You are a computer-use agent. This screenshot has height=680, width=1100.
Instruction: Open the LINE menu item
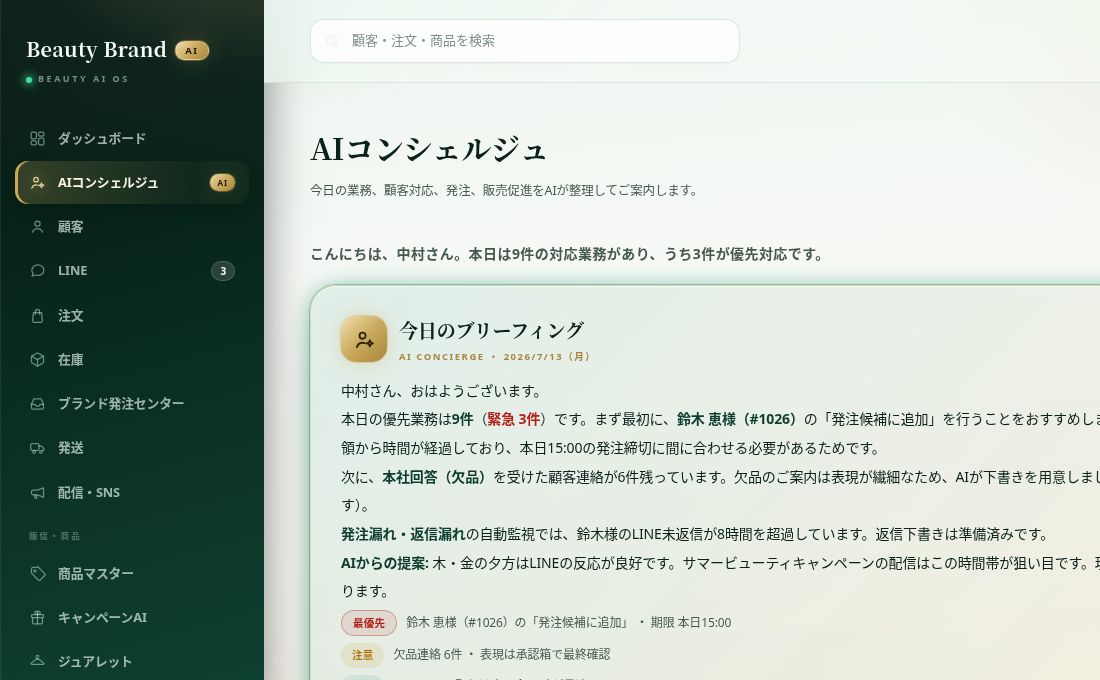(x=132, y=271)
